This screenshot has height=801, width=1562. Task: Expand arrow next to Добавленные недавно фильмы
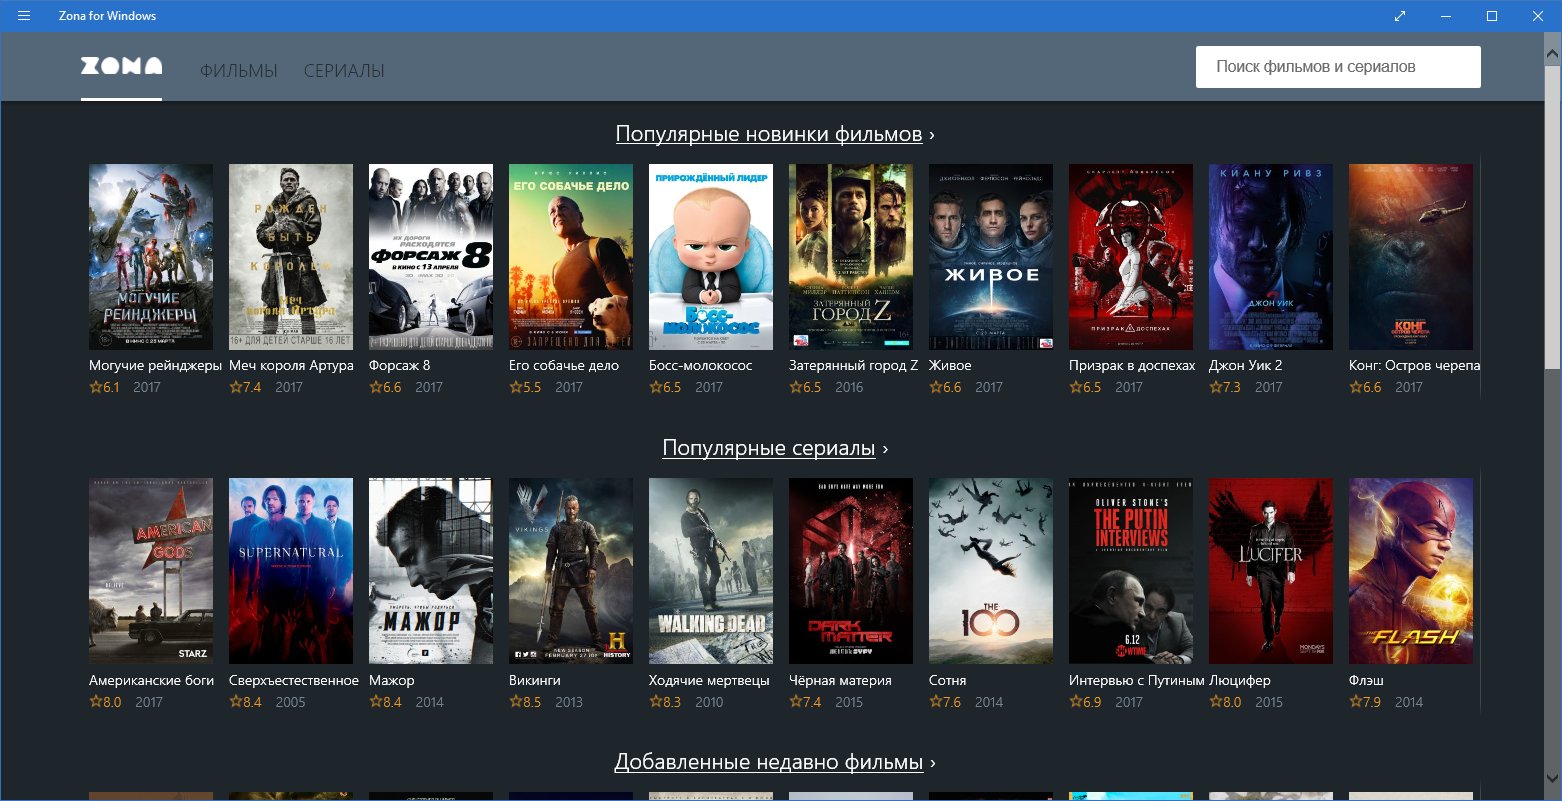pyautogui.click(x=933, y=763)
